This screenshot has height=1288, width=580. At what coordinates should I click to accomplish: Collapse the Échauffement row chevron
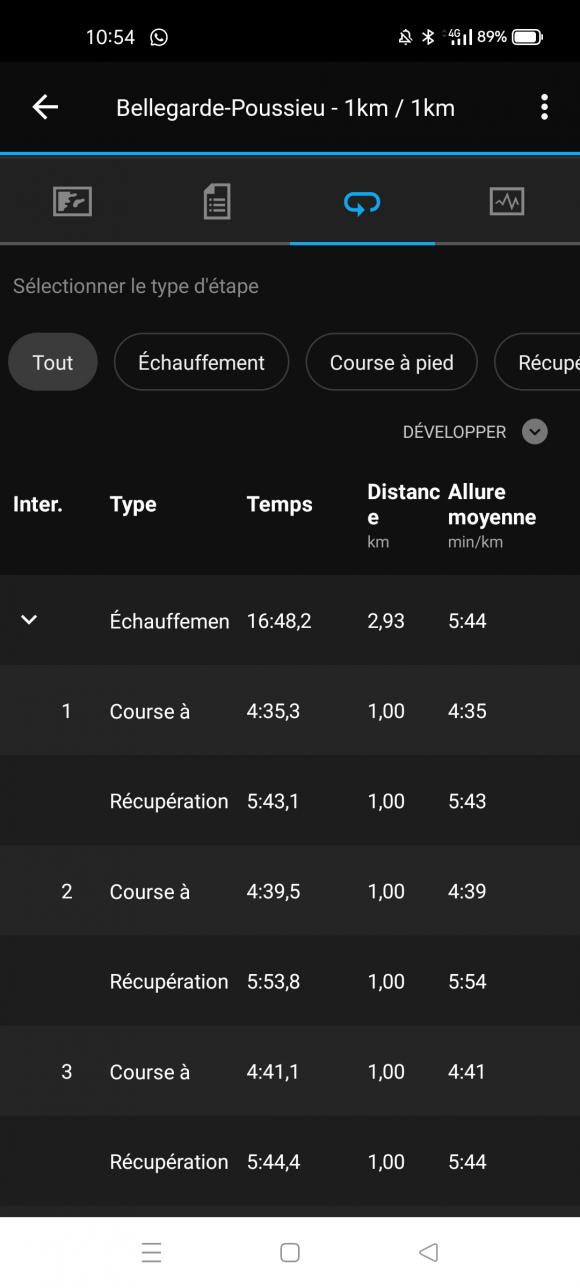tap(29, 620)
